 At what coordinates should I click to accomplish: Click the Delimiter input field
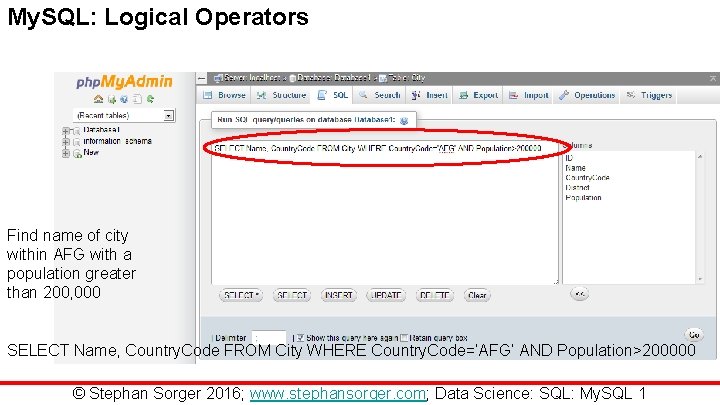coord(269,338)
